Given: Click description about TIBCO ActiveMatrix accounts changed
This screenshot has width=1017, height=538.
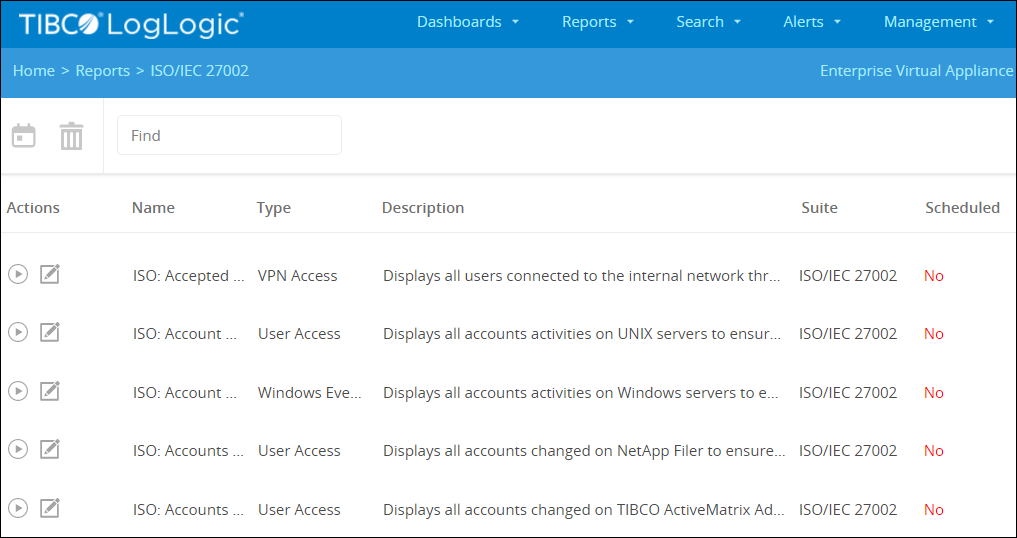Looking at the screenshot, I should click(x=584, y=509).
